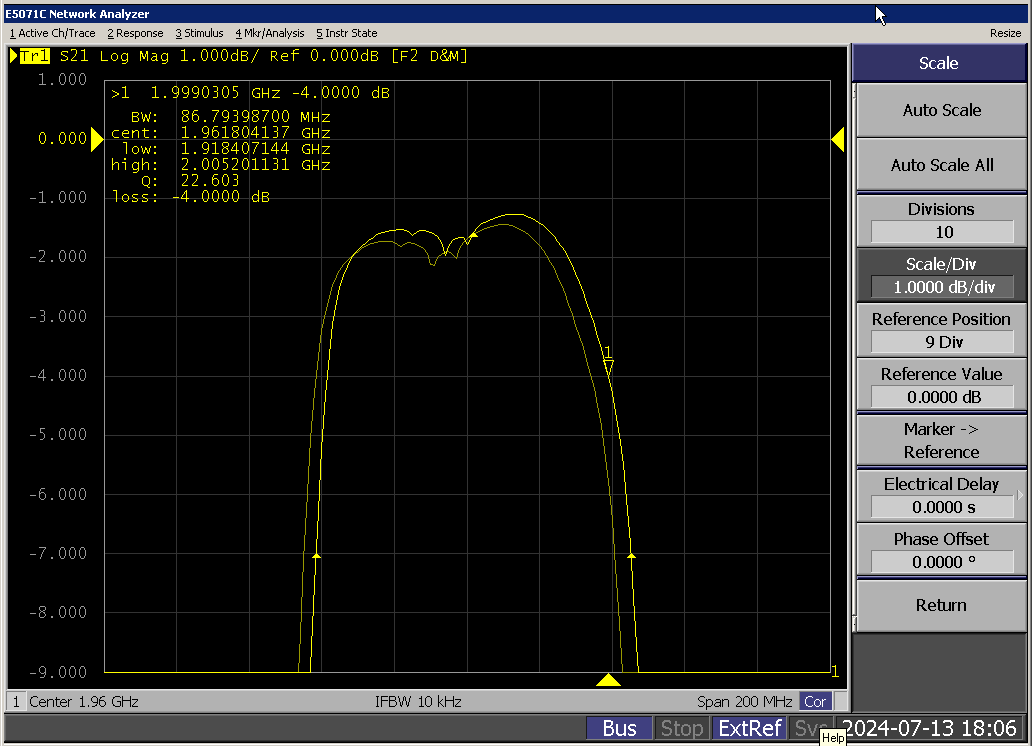The image size is (1032, 746).
Task: Click the Bus trigger status indicator
Action: pos(619,728)
